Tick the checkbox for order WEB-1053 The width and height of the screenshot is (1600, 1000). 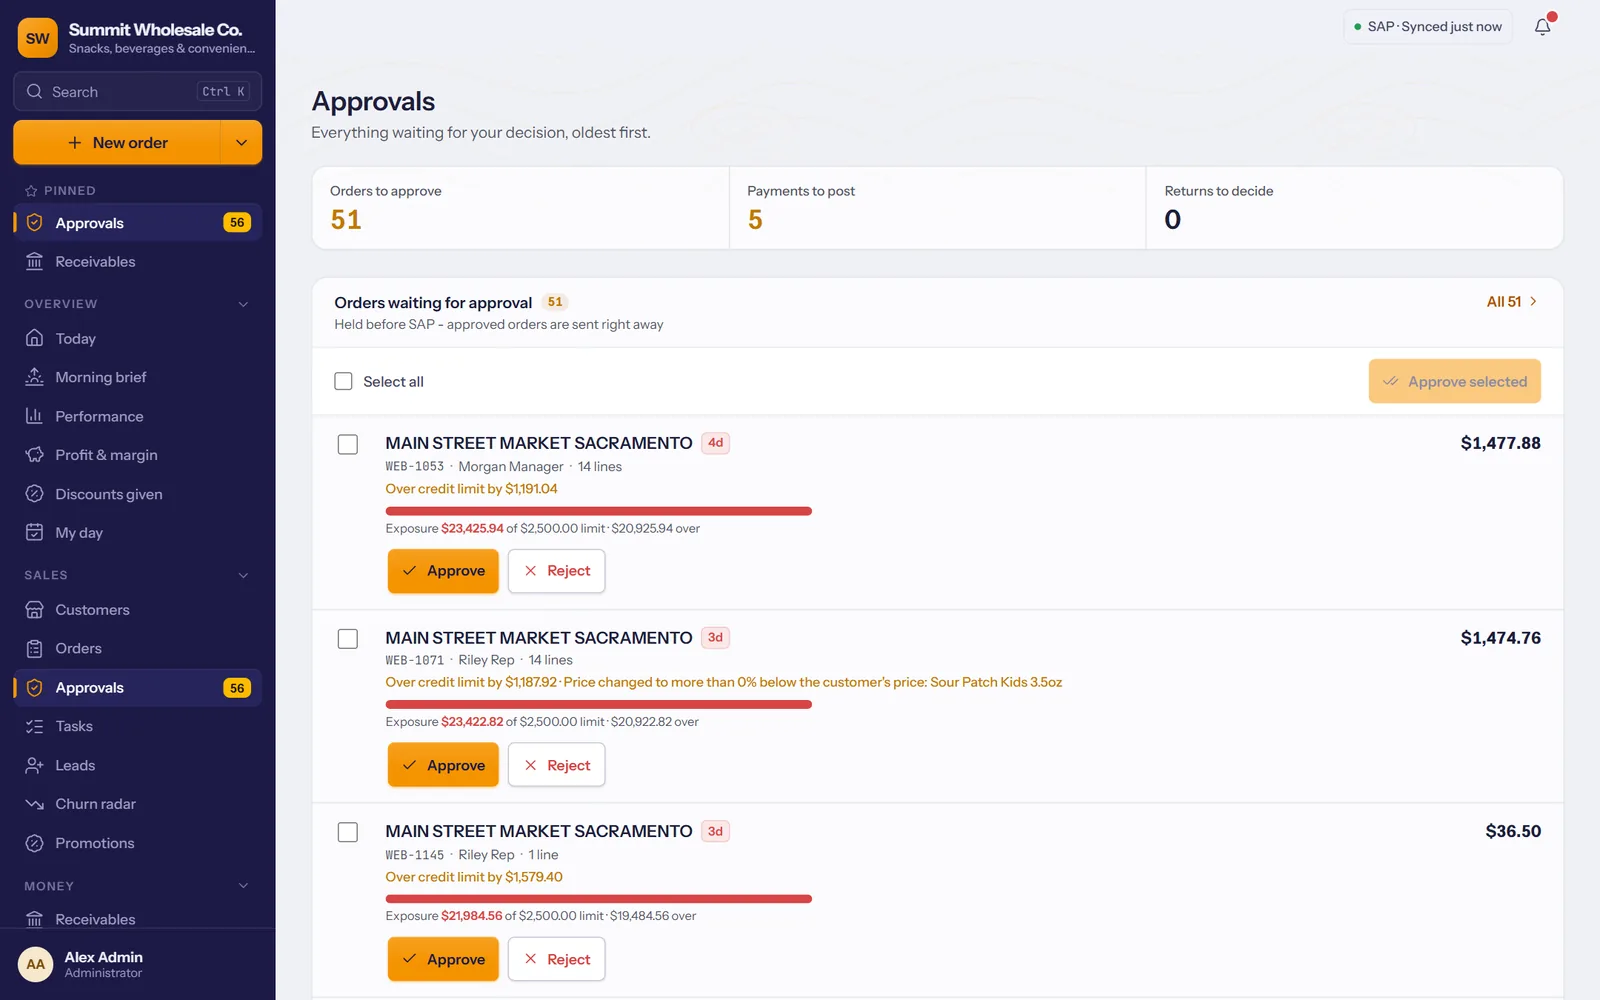click(x=348, y=444)
